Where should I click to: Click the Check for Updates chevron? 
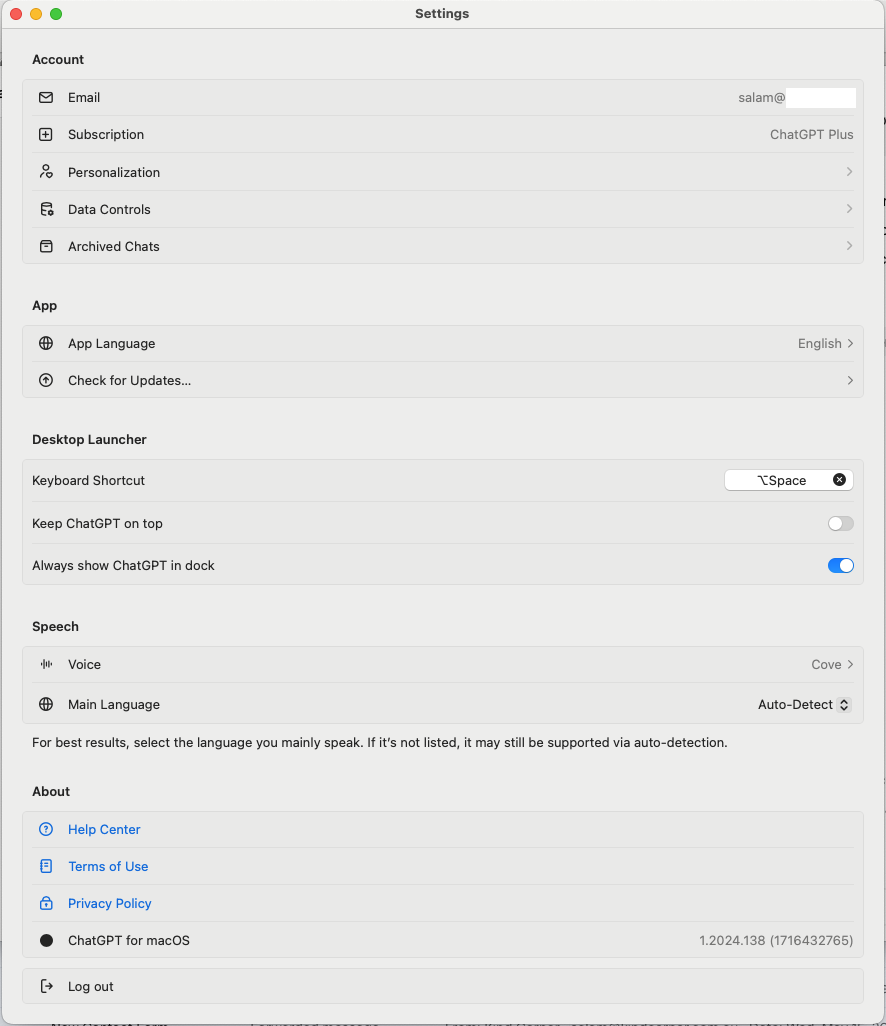[x=850, y=380]
